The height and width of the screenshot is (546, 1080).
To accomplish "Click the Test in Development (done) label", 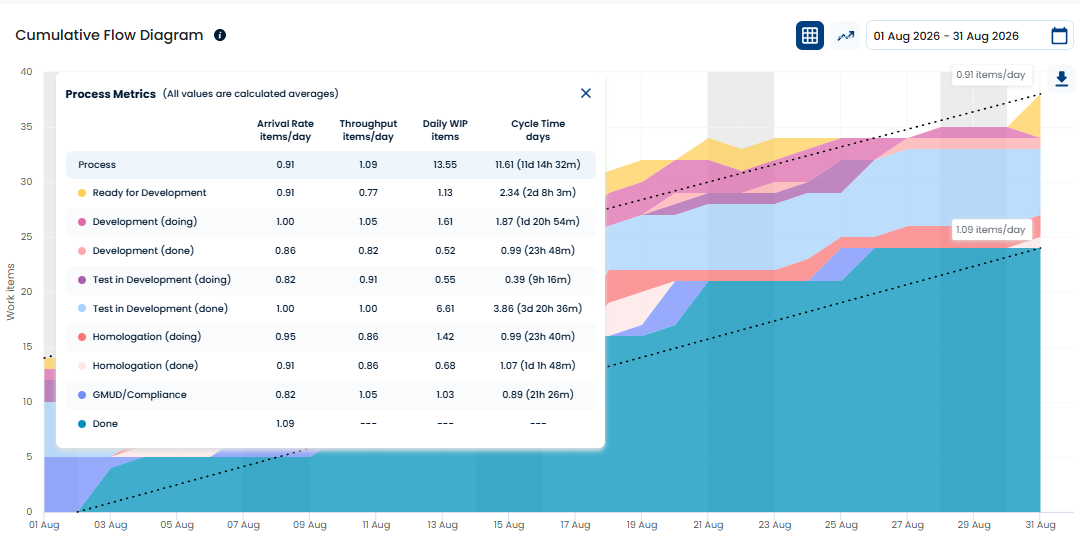I will pyautogui.click(x=160, y=308).
